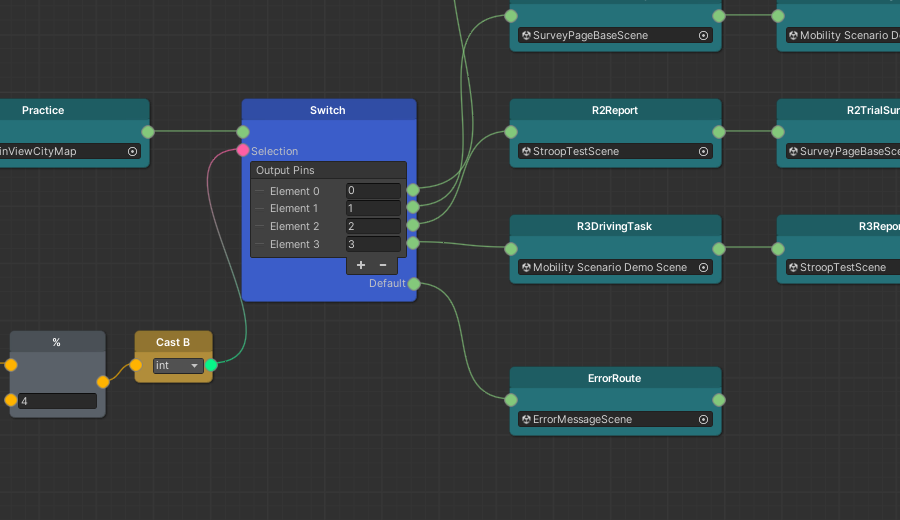Click % node upper input port
The height and width of the screenshot is (520, 900).
coord(11,365)
